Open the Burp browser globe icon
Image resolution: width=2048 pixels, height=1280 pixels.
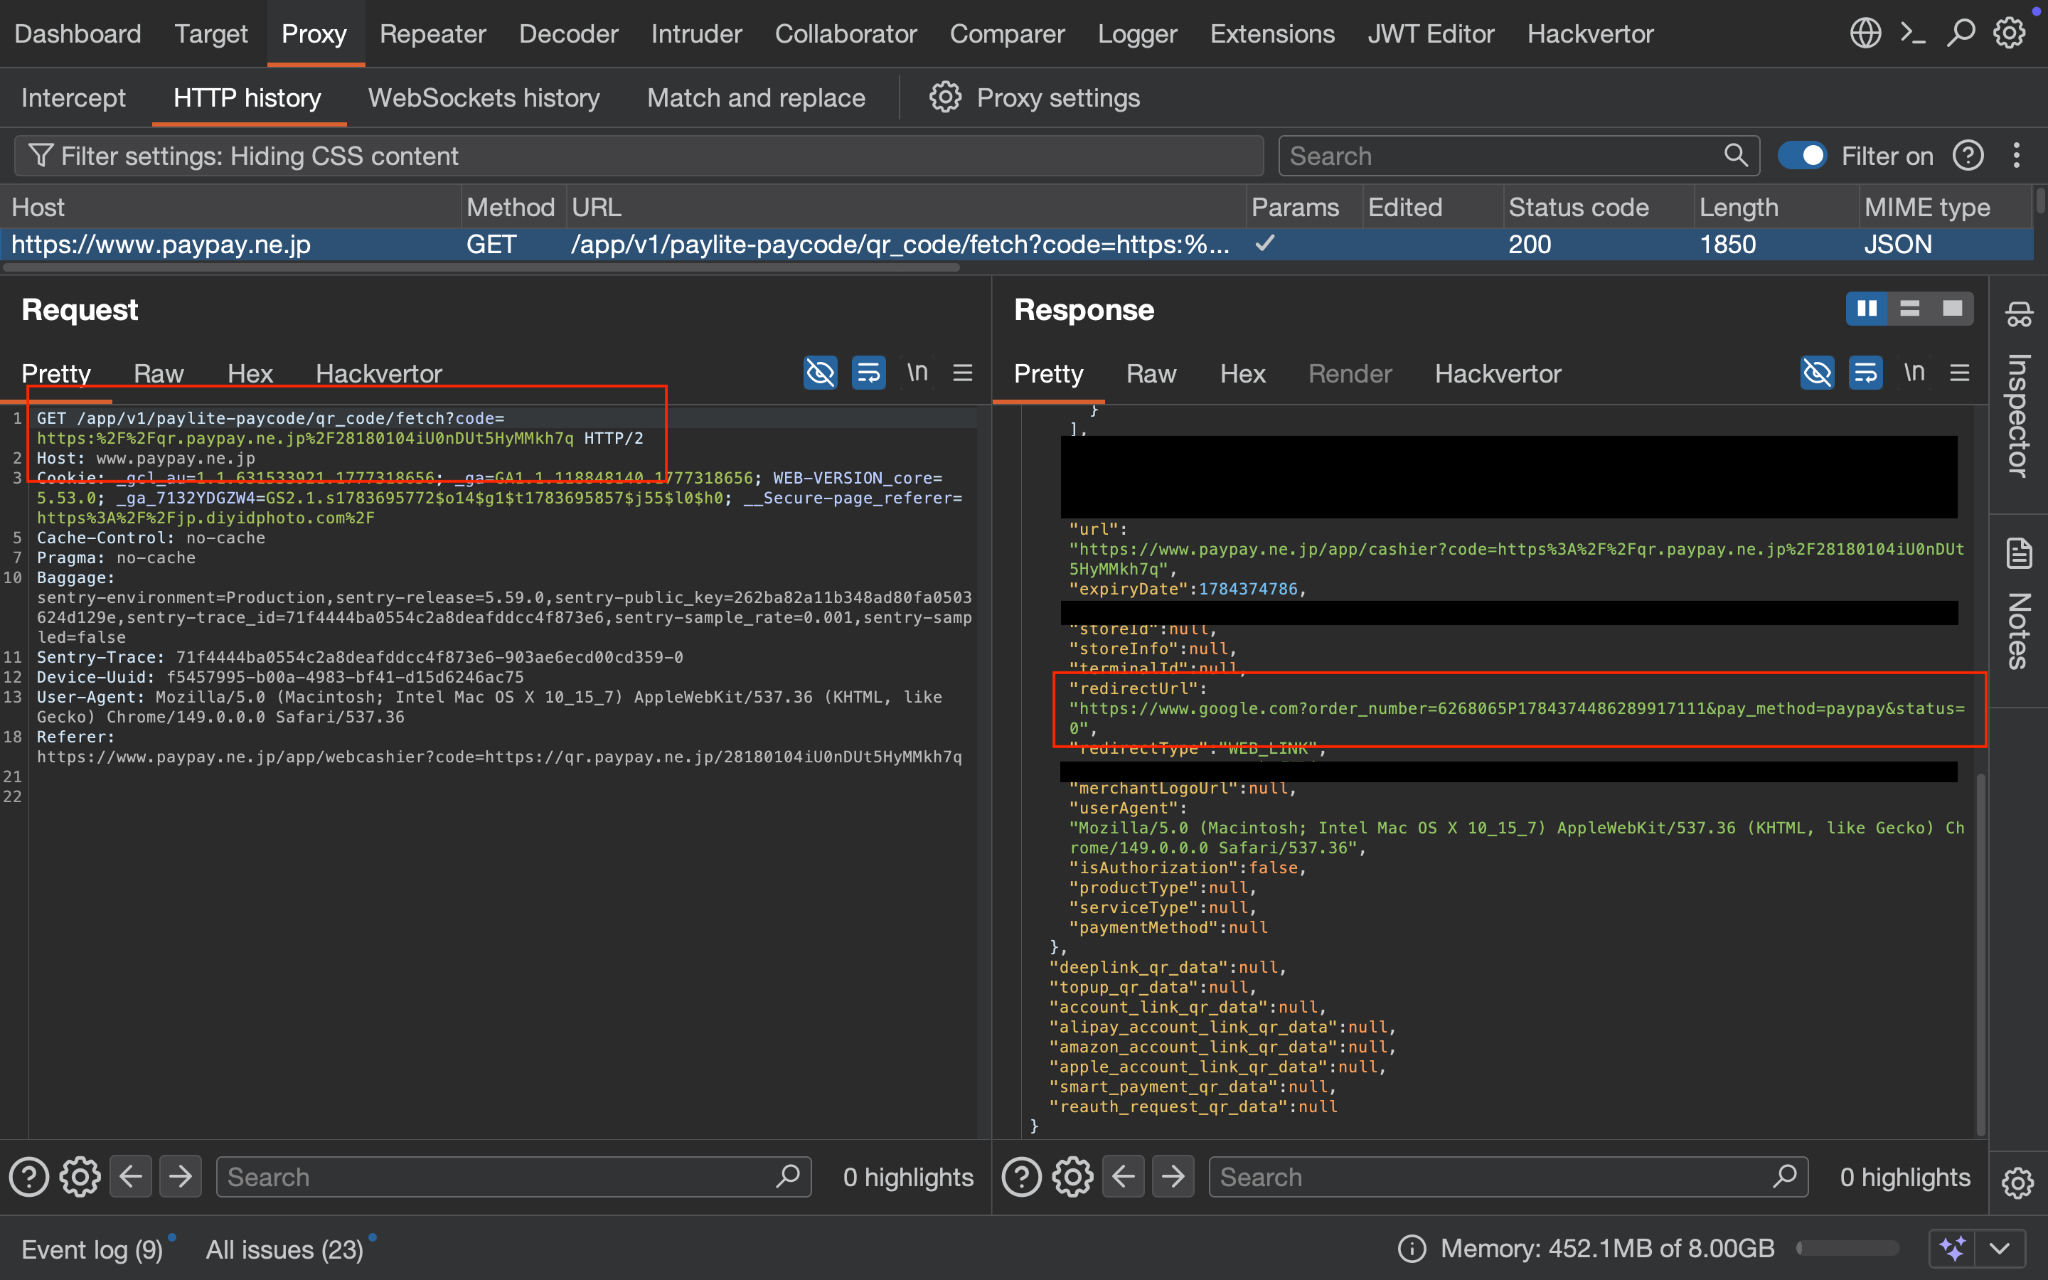[1865, 33]
